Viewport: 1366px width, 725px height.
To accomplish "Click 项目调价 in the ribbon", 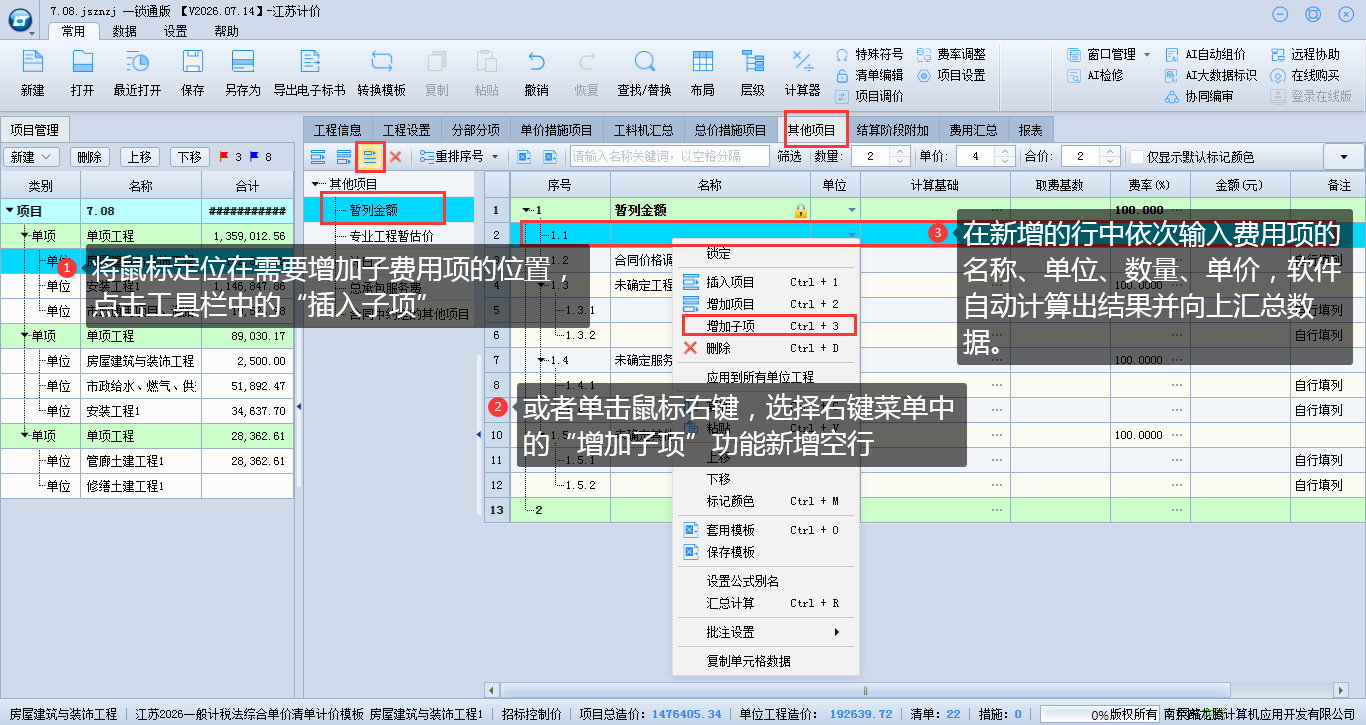I will point(869,96).
